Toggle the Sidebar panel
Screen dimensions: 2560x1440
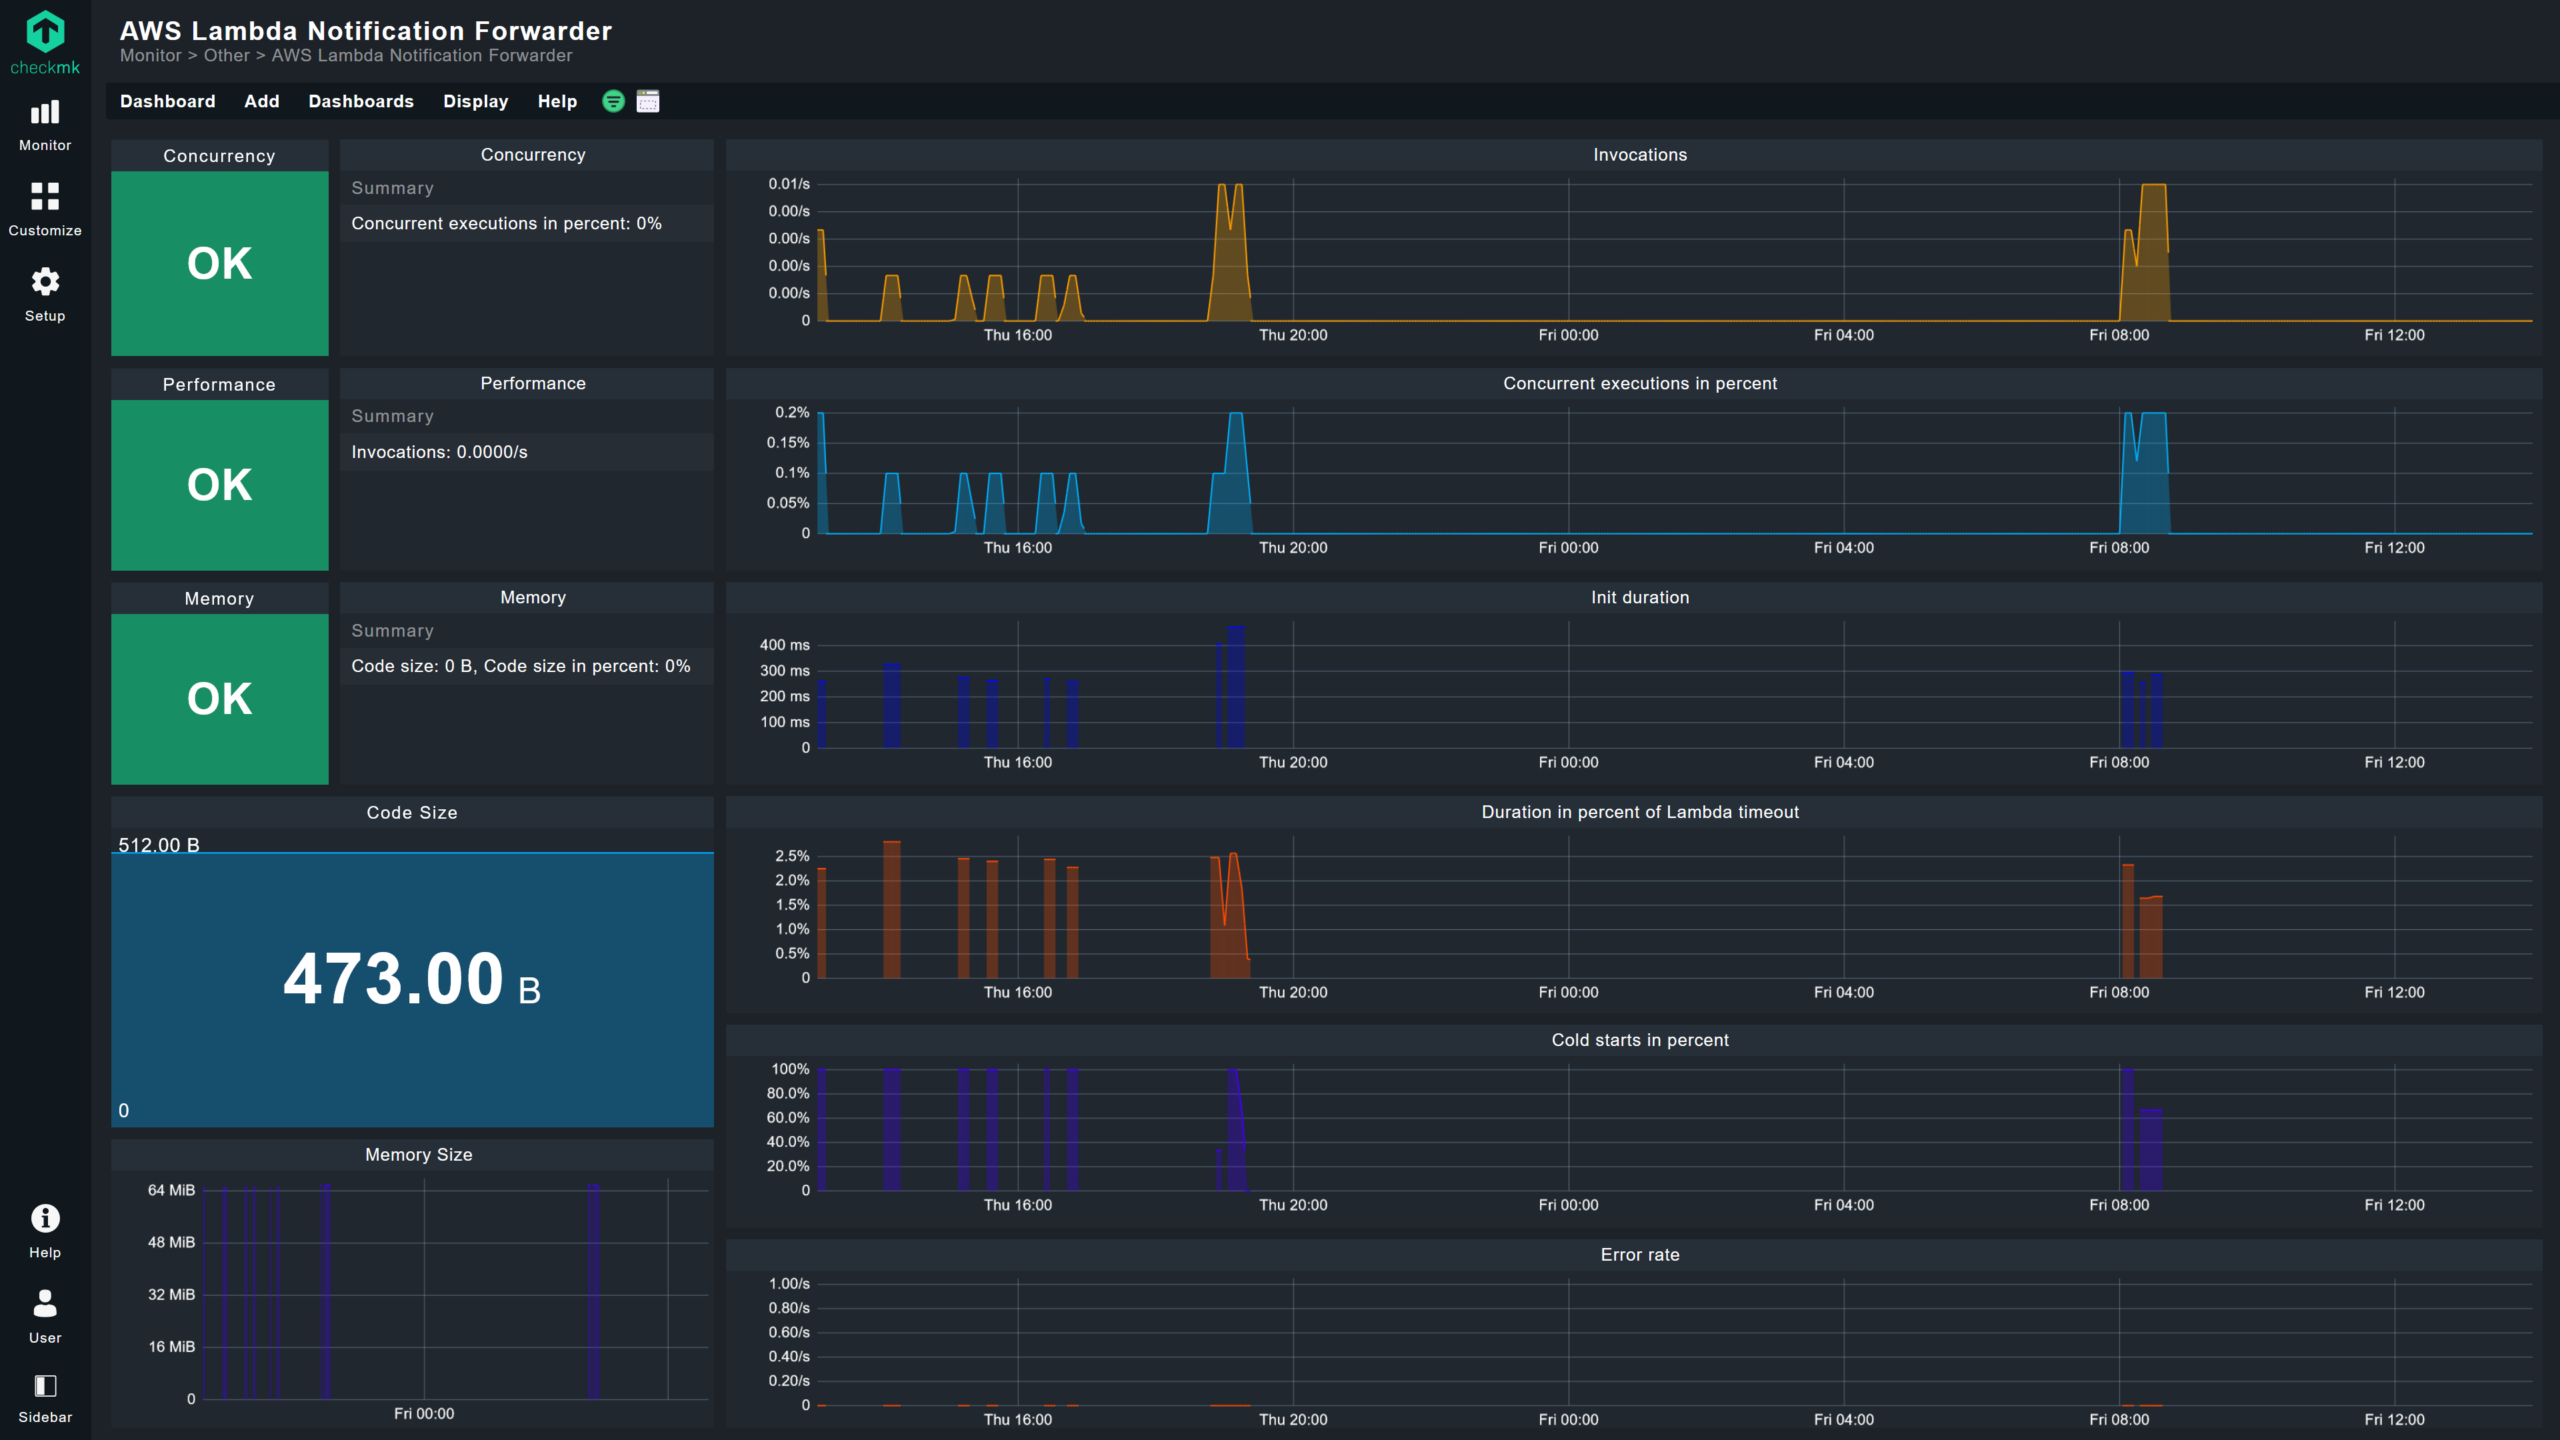point(45,1398)
